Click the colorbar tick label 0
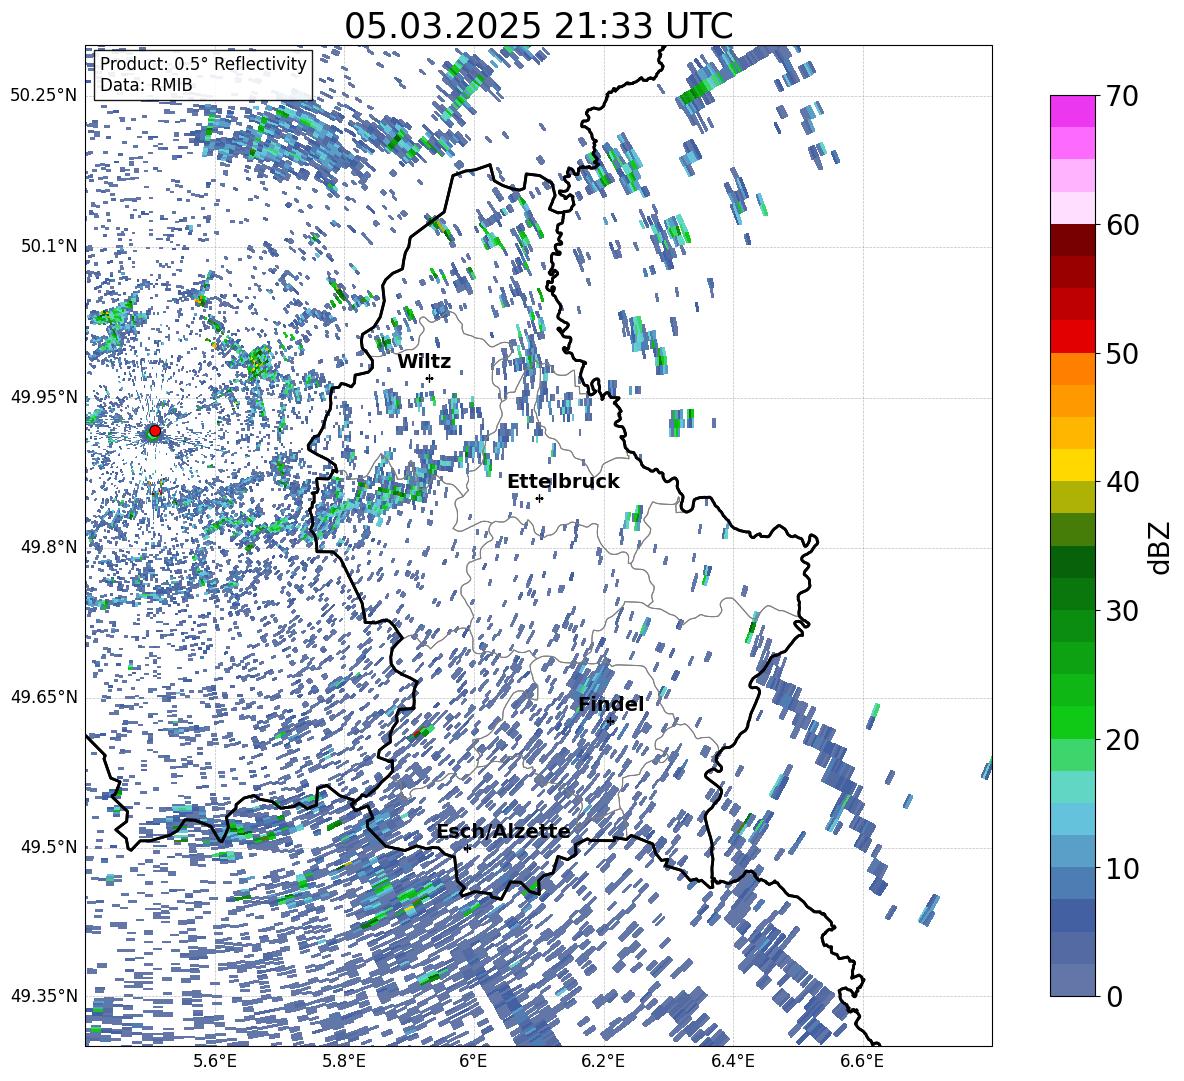This screenshot has width=1184, height=1081. 1114,996
